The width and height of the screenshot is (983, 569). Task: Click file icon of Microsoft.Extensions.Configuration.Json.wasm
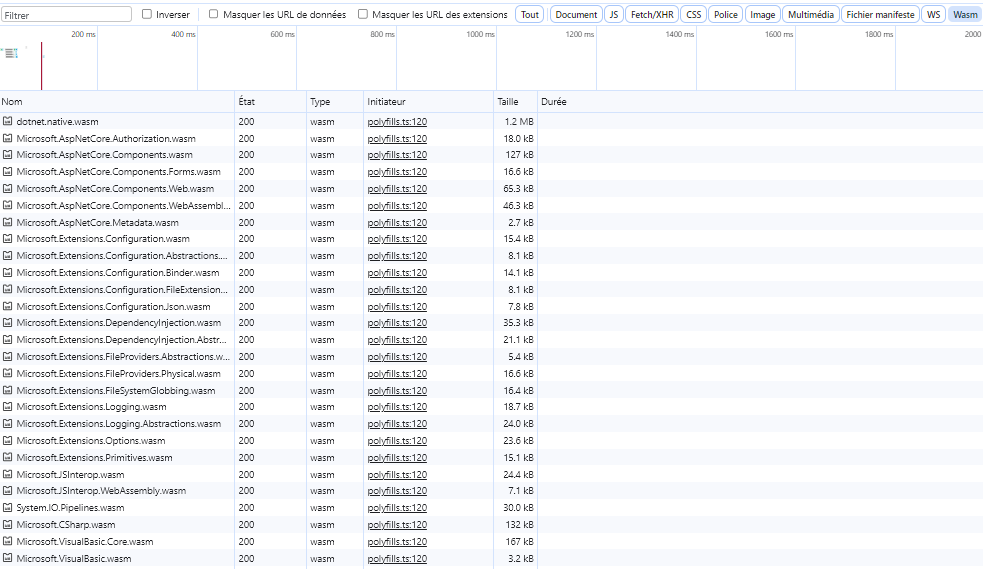coord(8,306)
